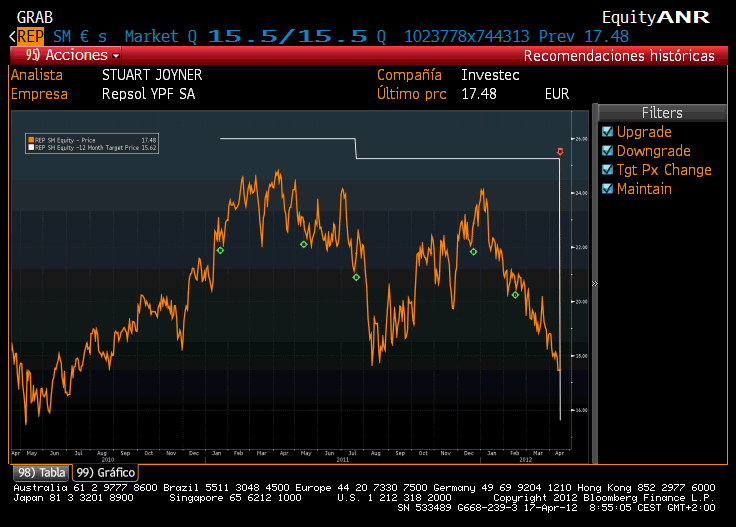This screenshot has height=527, width=736.
Task: Click the GRAB label at top
Action: click(x=35, y=17)
